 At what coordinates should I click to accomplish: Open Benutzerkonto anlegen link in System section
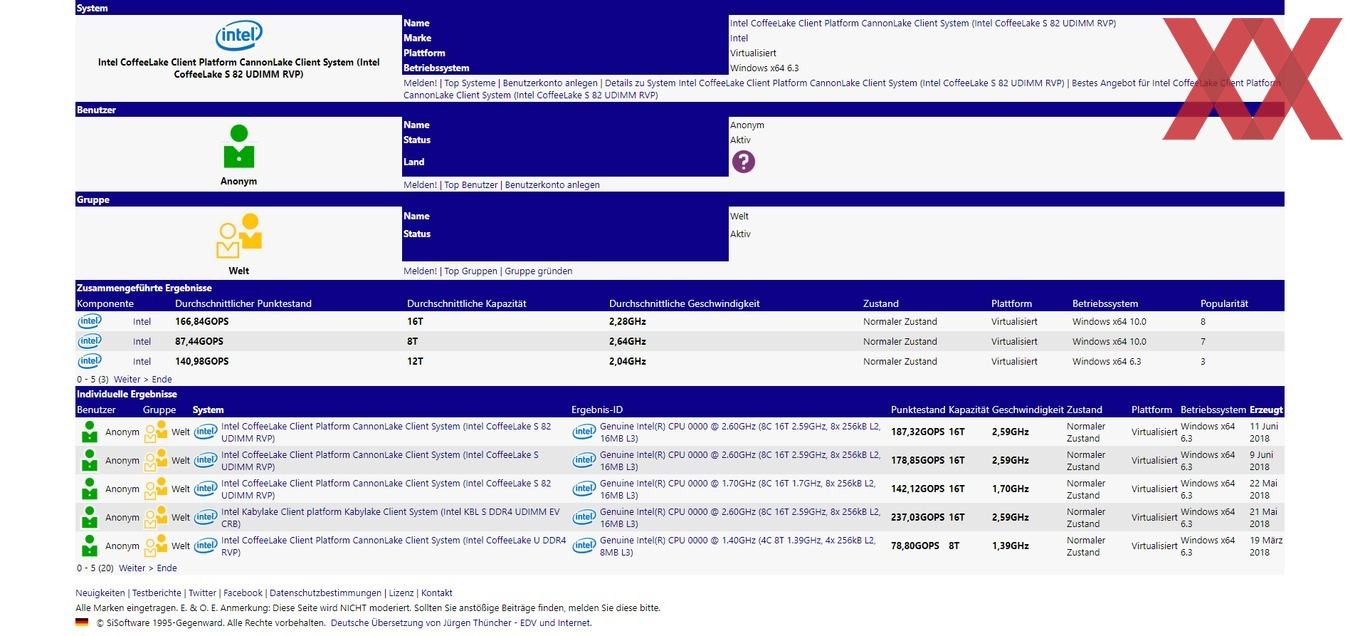(x=551, y=83)
